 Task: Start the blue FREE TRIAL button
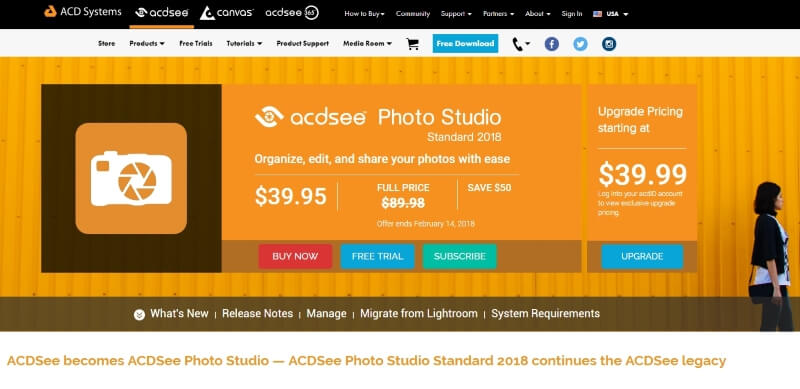tap(378, 256)
